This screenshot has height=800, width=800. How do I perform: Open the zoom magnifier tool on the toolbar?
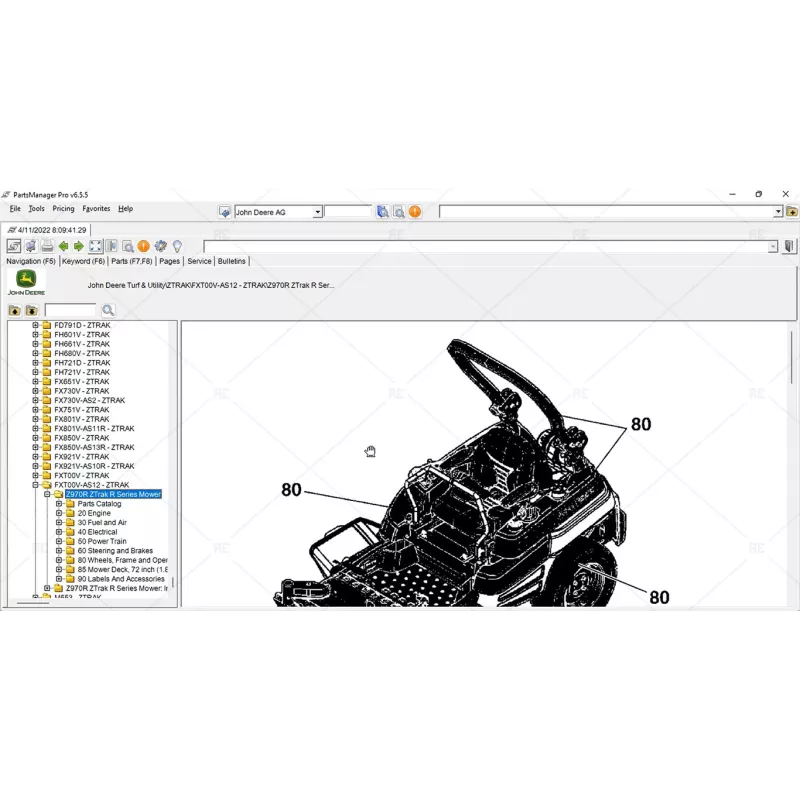coord(127,246)
